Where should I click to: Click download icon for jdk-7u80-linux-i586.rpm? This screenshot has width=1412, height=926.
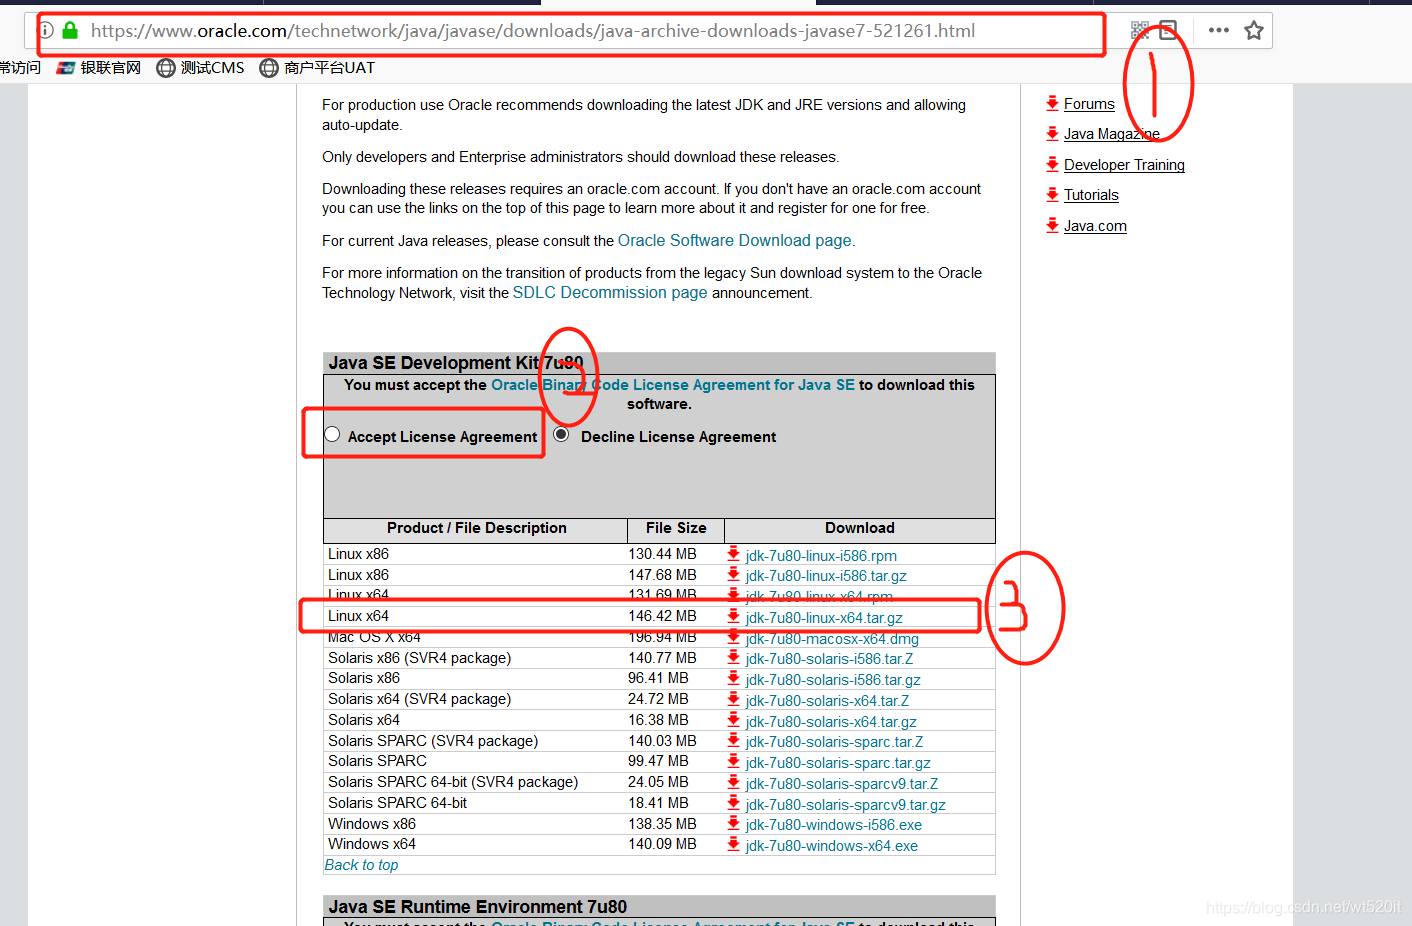[x=733, y=554]
